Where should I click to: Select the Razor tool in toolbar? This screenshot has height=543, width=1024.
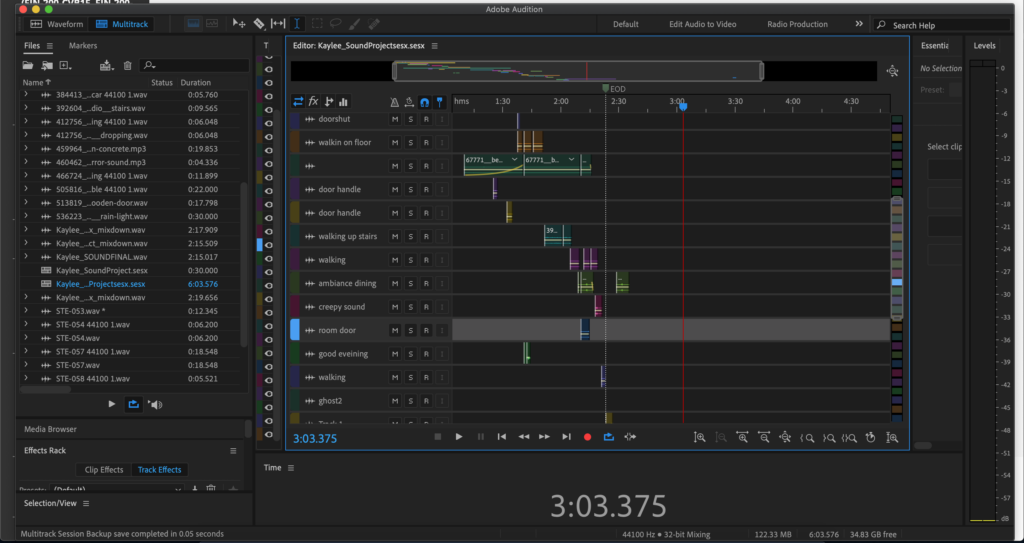tap(258, 23)
